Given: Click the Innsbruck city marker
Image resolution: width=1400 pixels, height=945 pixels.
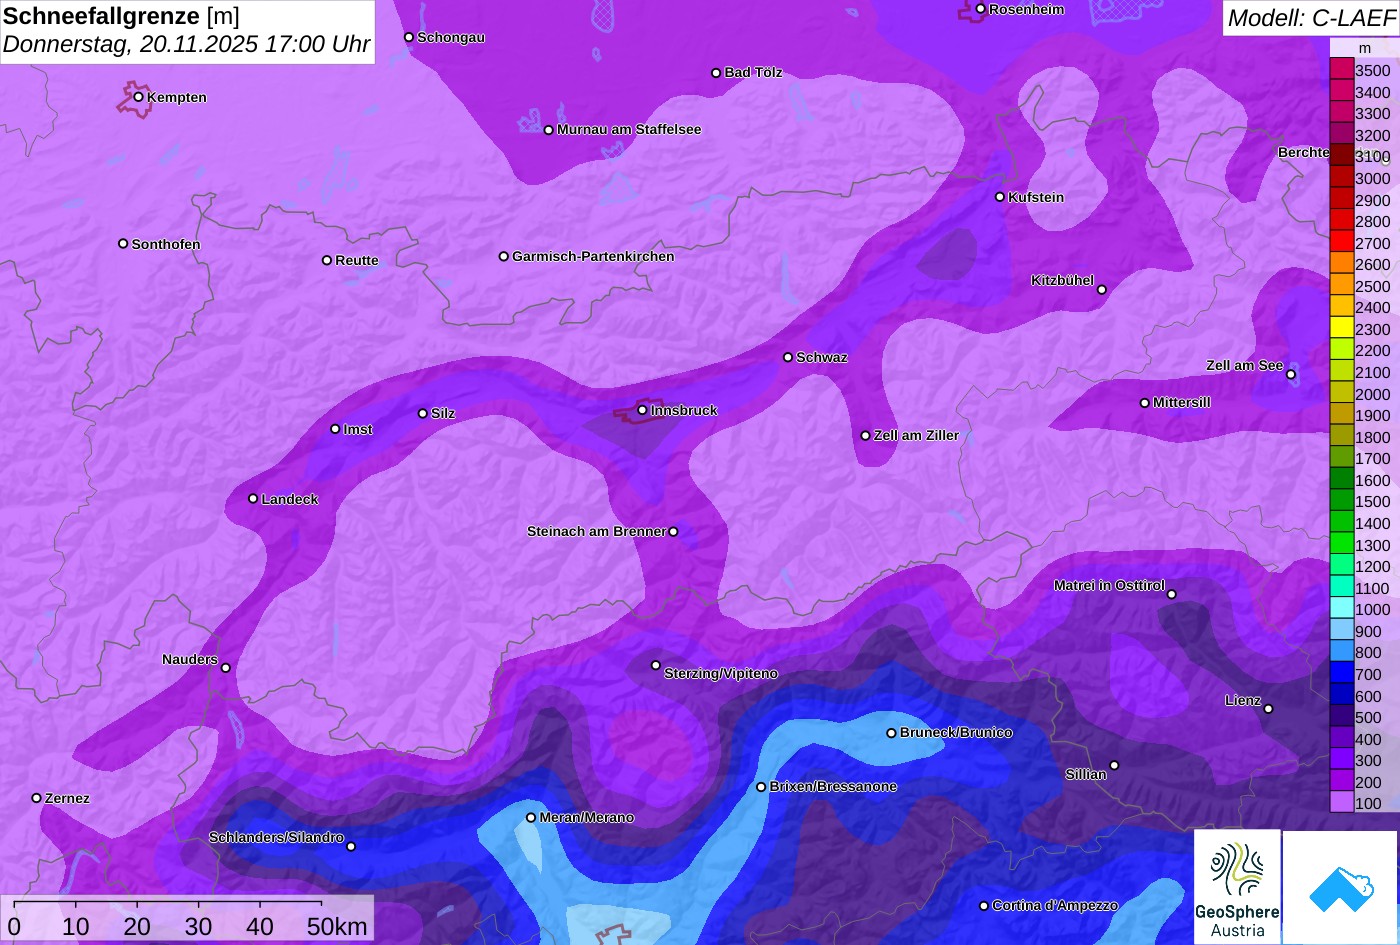Looking at the screenshot, I should (x=642, y=410).
